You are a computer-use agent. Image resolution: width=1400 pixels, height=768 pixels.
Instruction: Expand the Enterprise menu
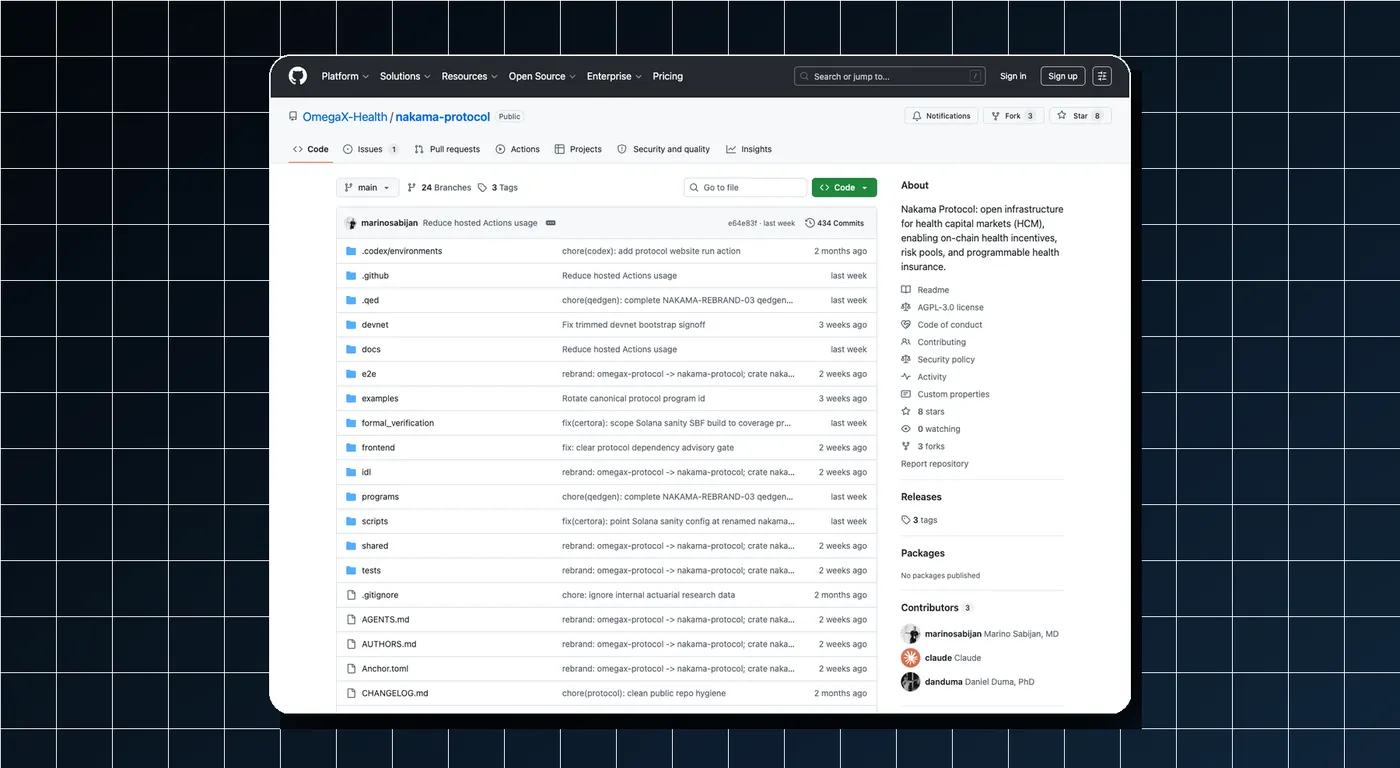click(x=615, y=76)
